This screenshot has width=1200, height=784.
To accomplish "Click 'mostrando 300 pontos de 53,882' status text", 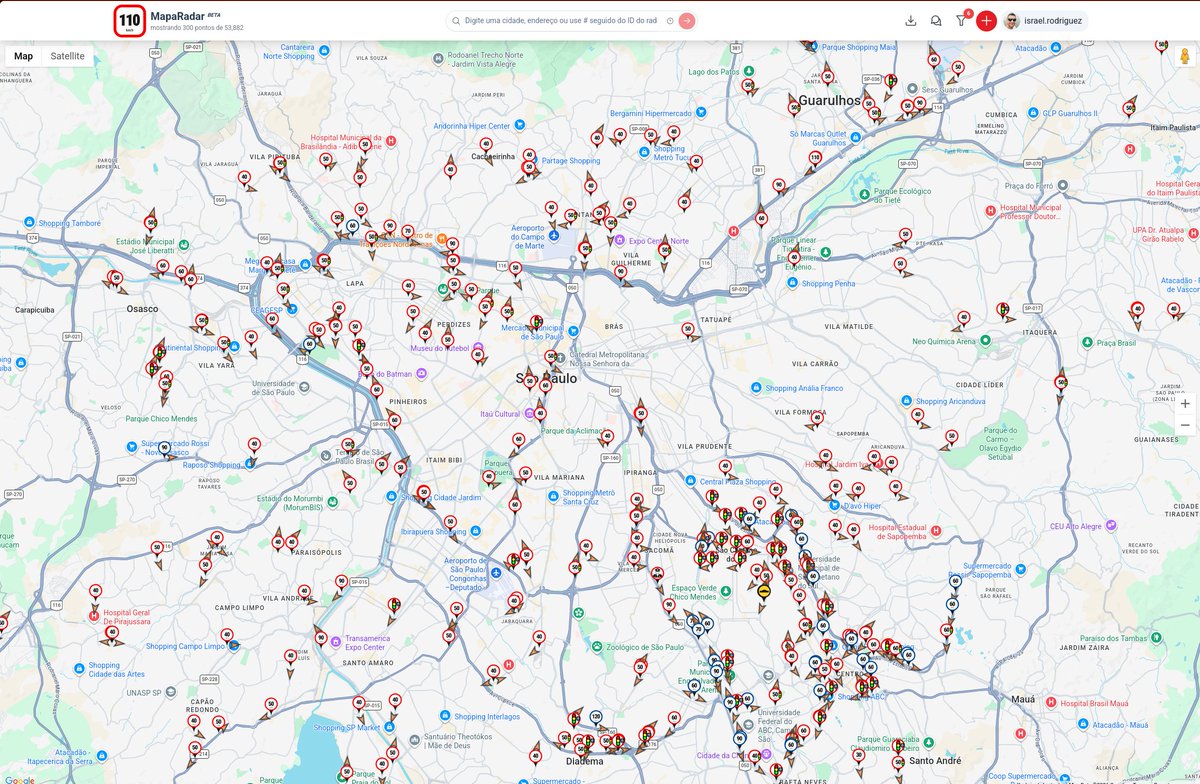I will click(x=197, y=28).
